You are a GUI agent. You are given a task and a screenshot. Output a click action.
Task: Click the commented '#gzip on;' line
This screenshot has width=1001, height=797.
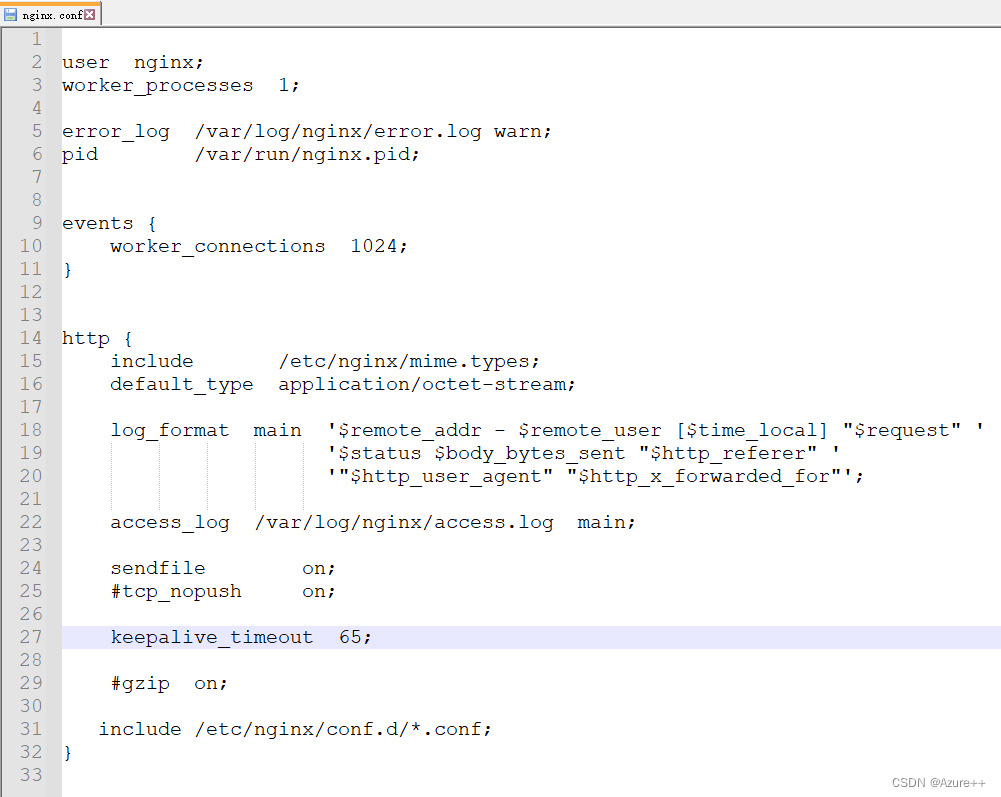169,683
